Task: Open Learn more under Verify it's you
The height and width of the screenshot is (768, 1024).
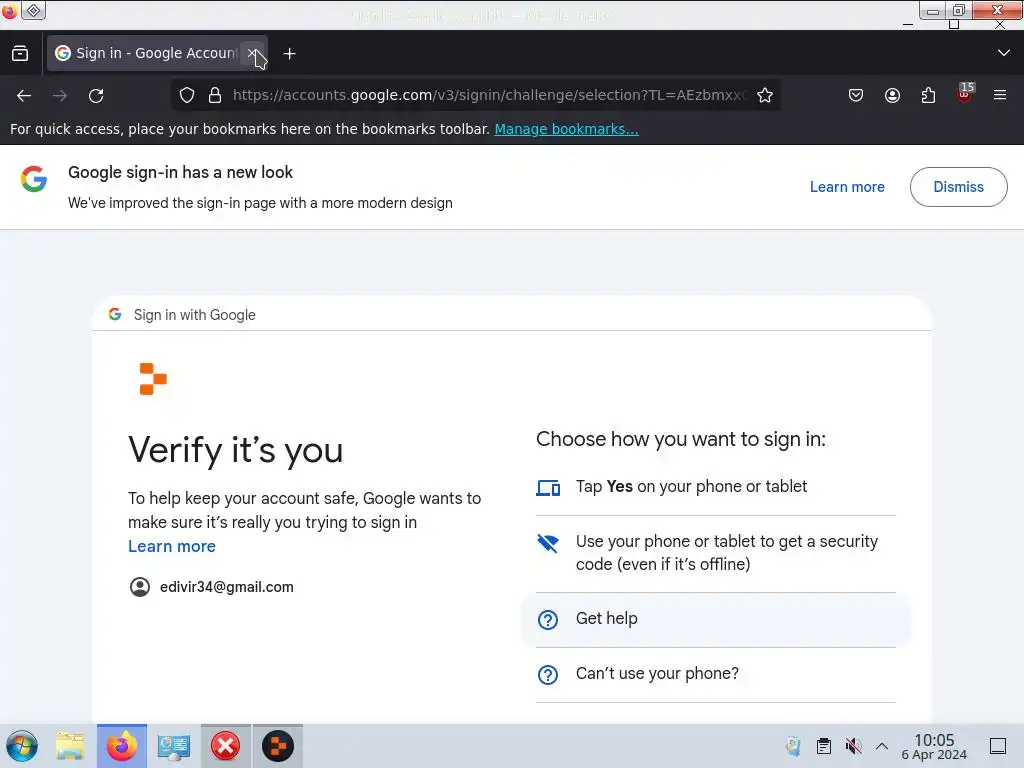Action: tap(172, 546)
